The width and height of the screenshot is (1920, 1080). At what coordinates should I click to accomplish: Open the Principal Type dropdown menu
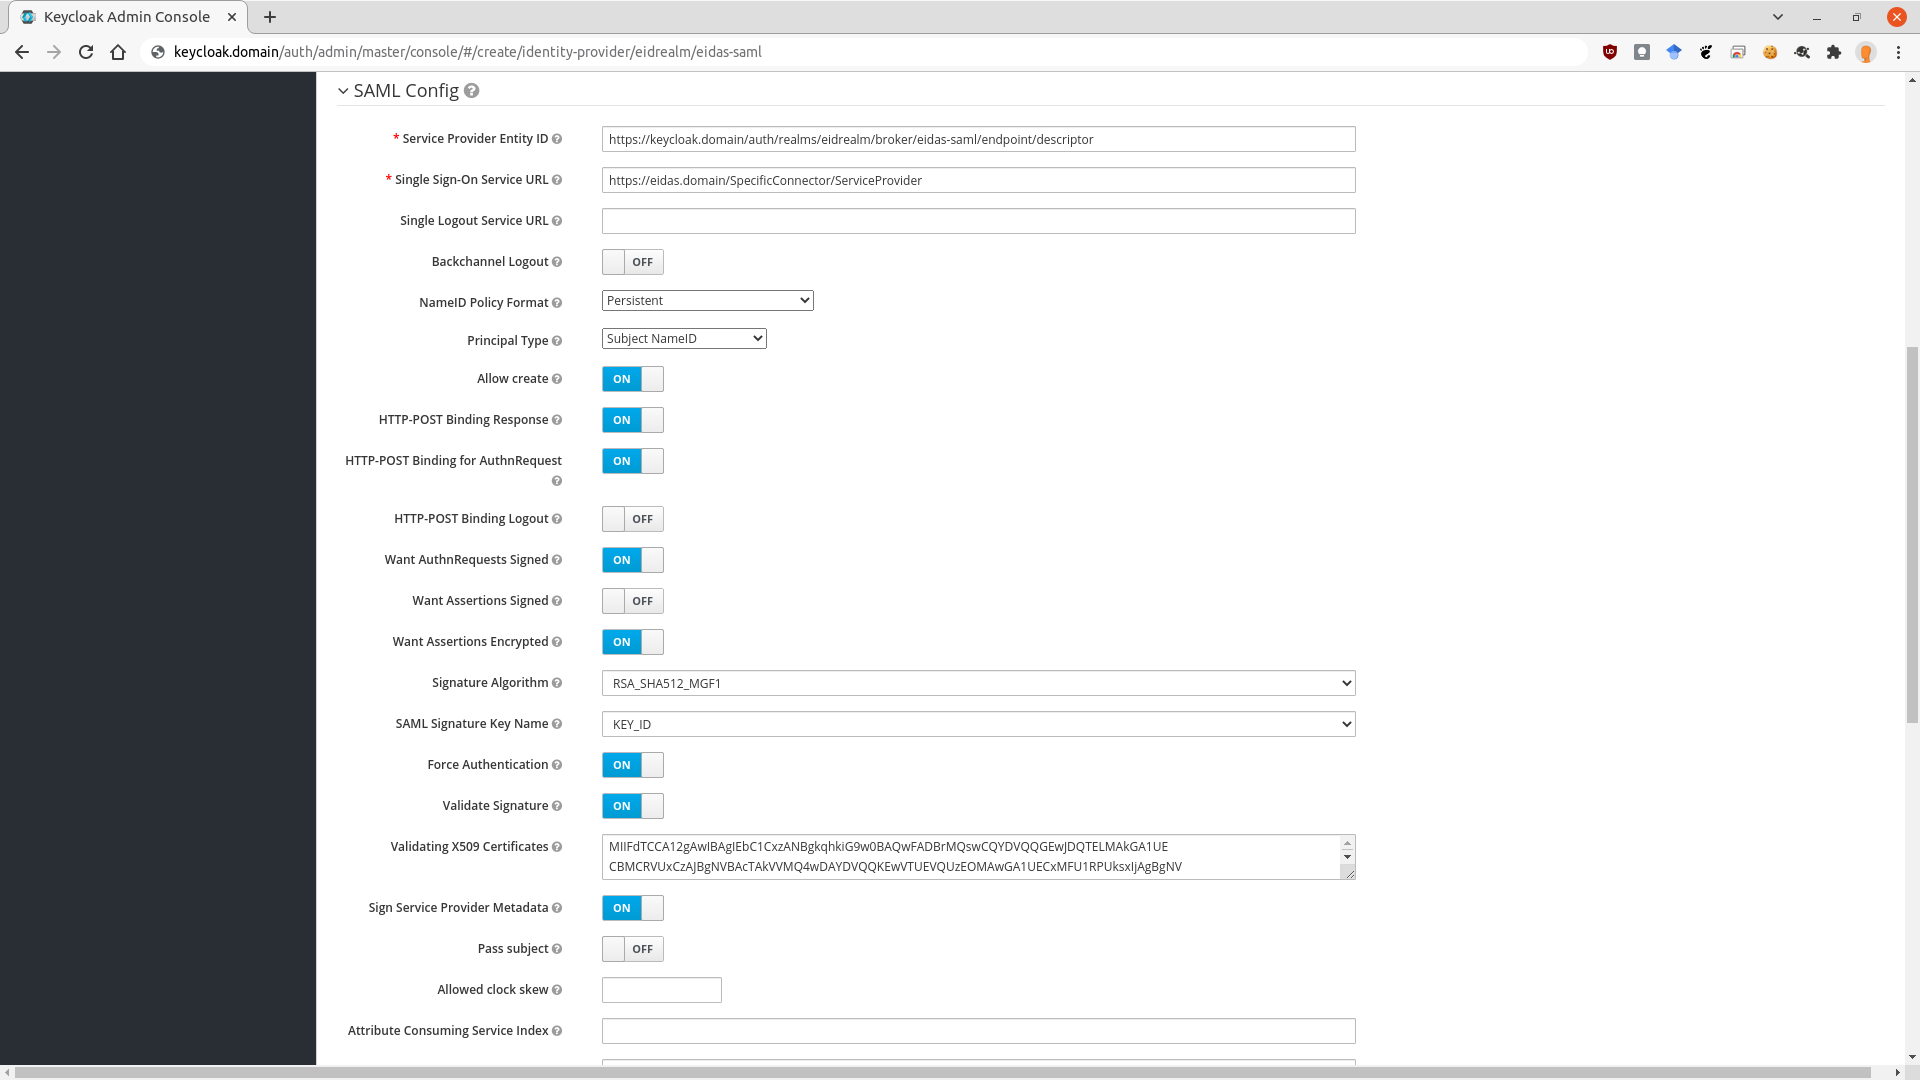pos(684,339)
